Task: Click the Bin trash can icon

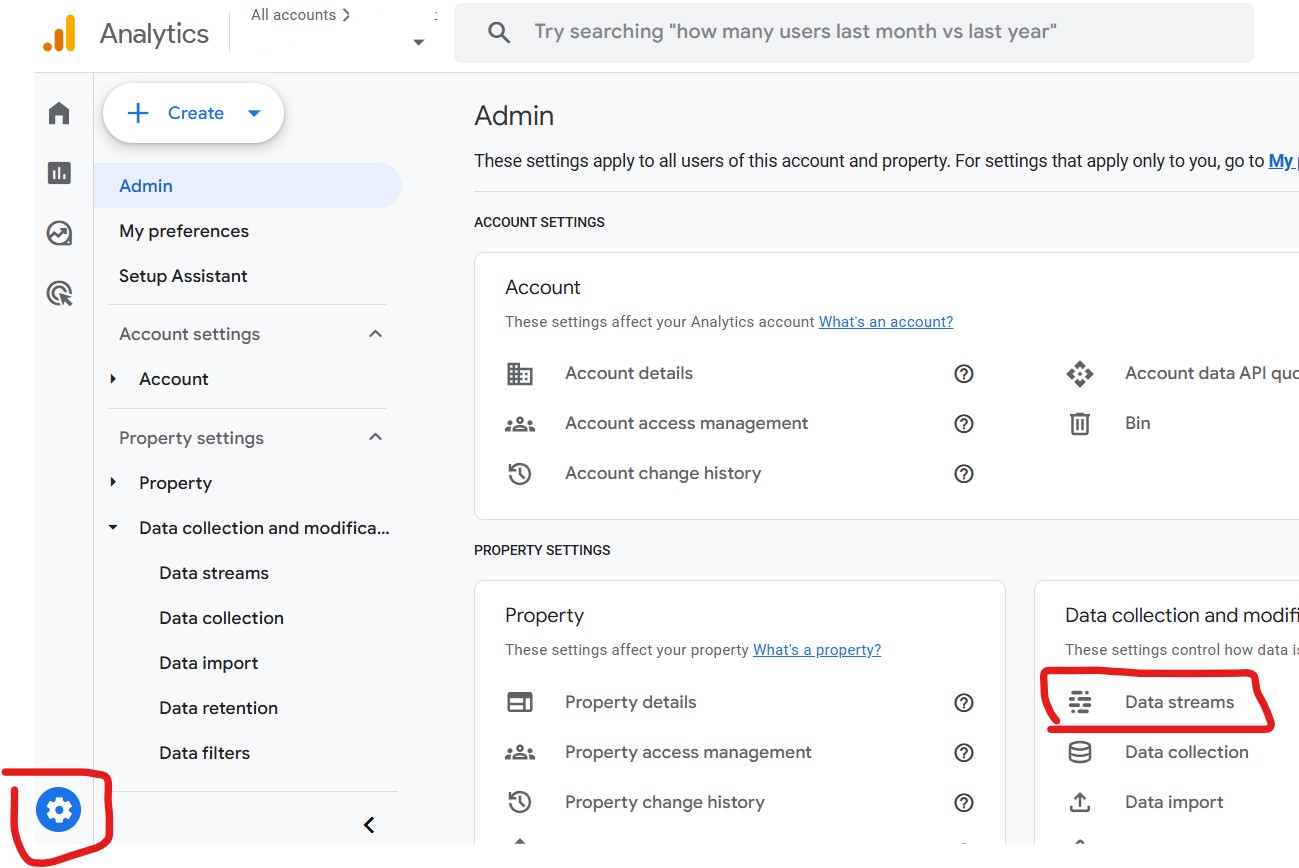Action: [x=1080, y=423]
